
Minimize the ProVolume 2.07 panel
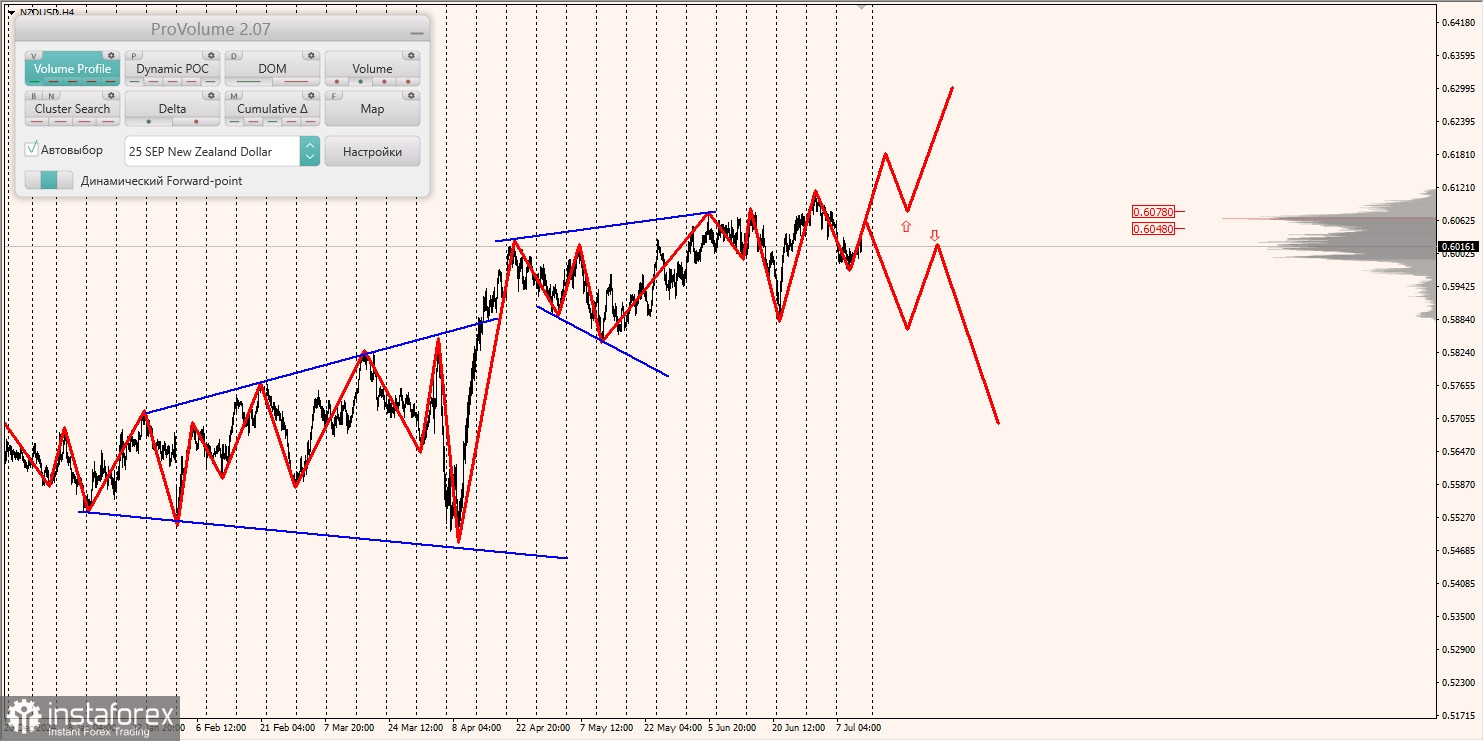[417, 33]
